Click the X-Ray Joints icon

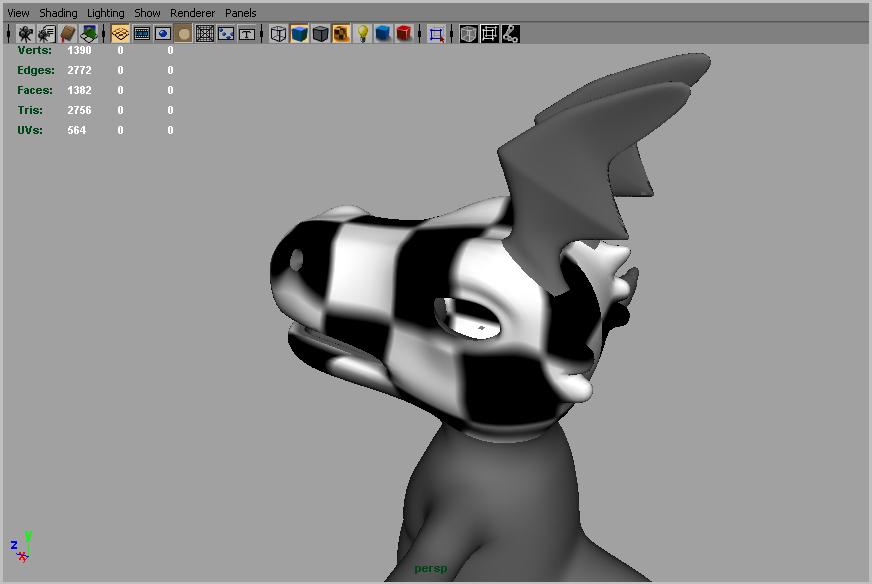(x=511, y=34)
